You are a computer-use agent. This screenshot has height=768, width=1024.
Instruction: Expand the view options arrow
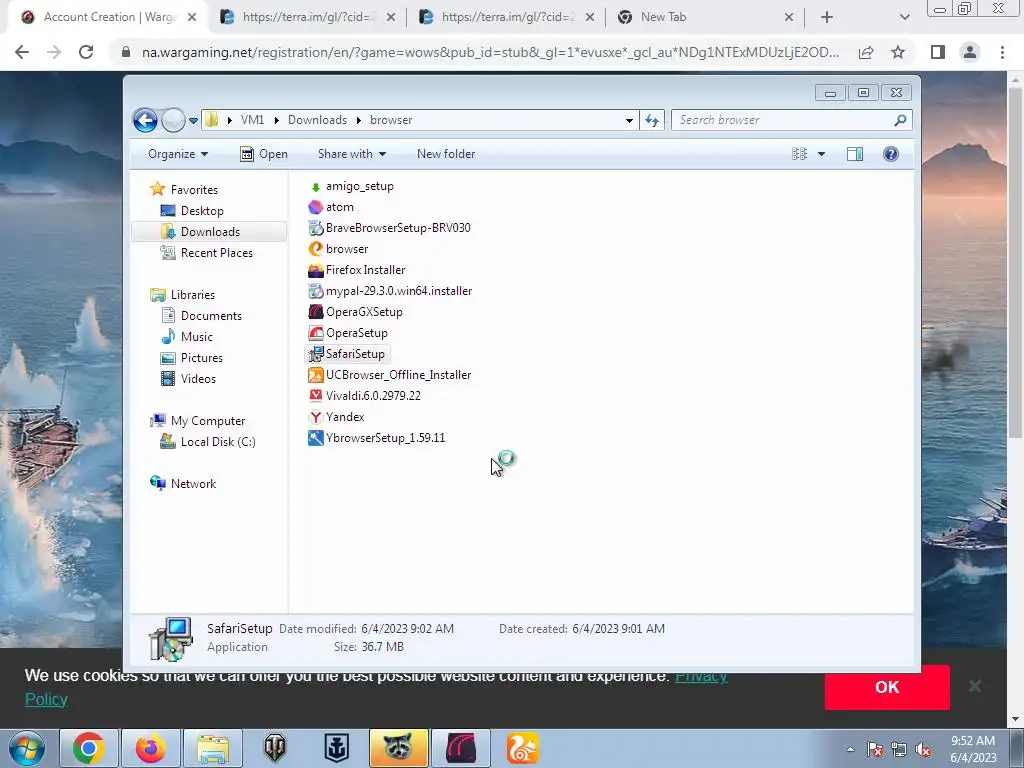coord(822,154)
